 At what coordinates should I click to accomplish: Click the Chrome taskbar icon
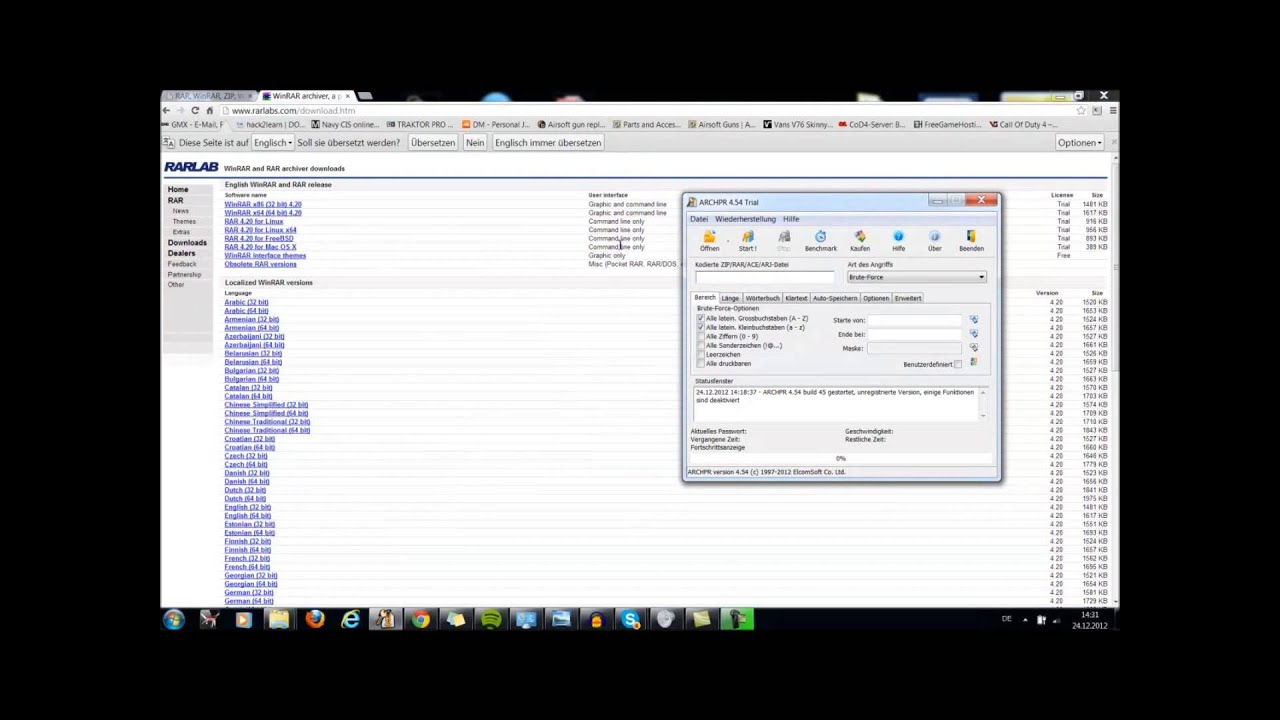pyautogui.click(x=420, y=620)
